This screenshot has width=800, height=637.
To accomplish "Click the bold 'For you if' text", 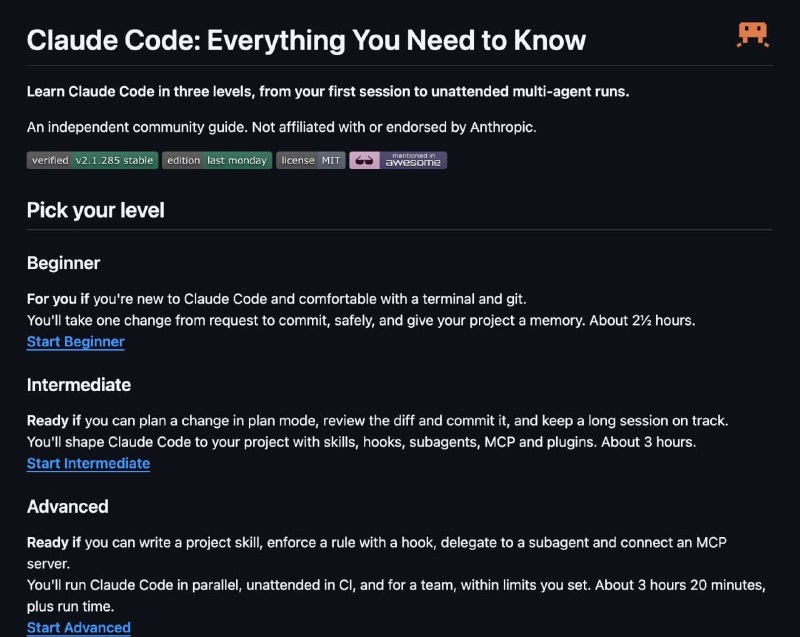I will pos(58,299).
